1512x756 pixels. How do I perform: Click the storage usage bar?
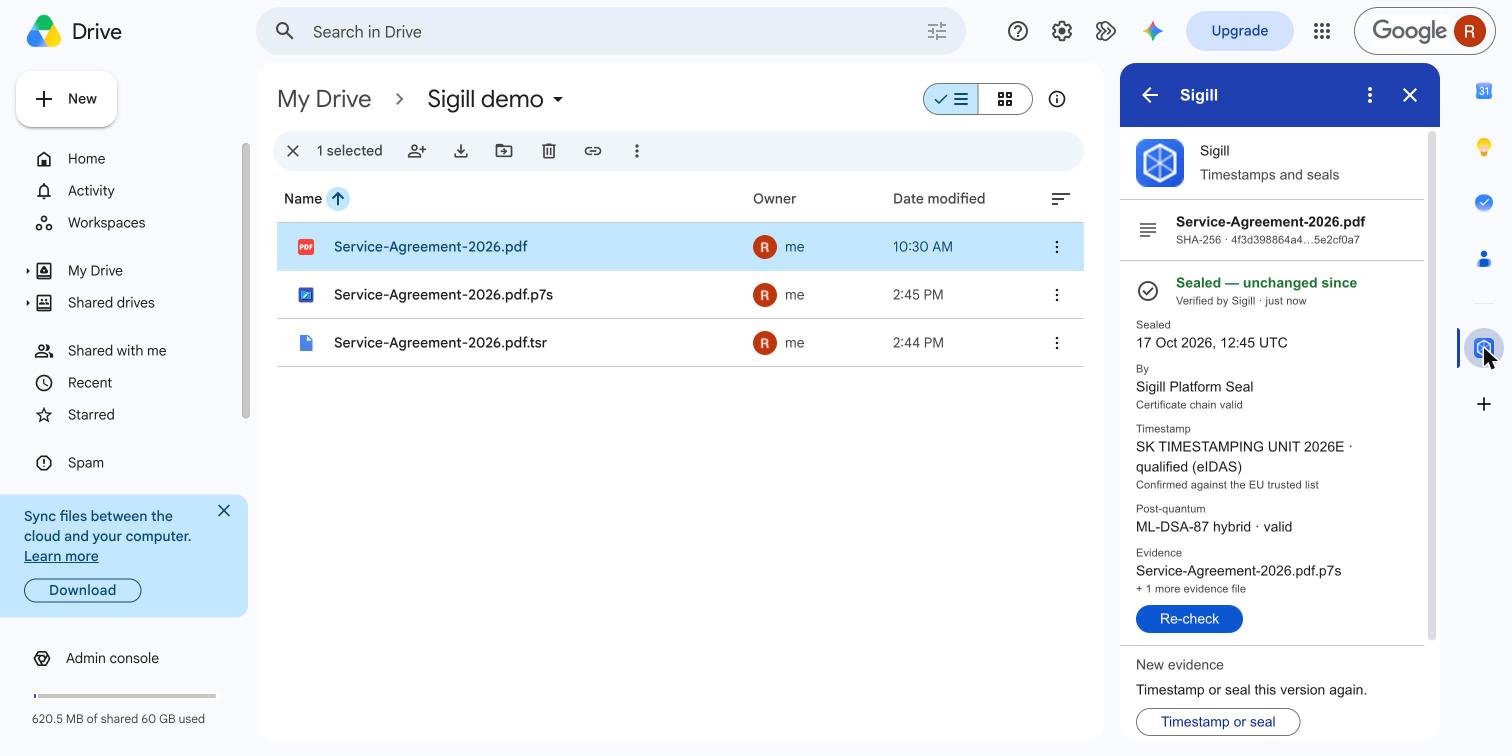[x=125, y=696]
